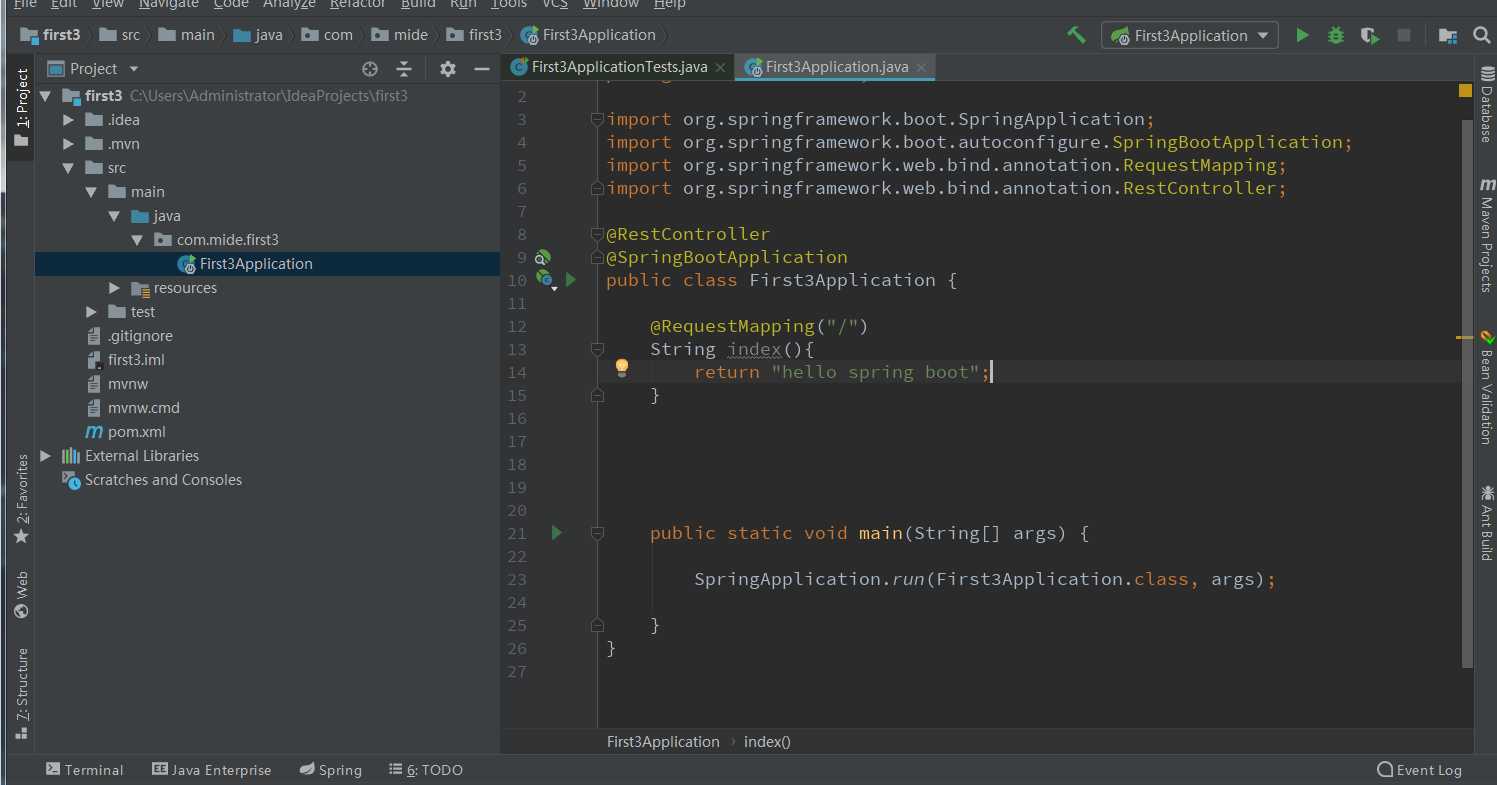Screen dimensions: 1497x785
Task: Open the Event Log panel
Action: 1419,770
